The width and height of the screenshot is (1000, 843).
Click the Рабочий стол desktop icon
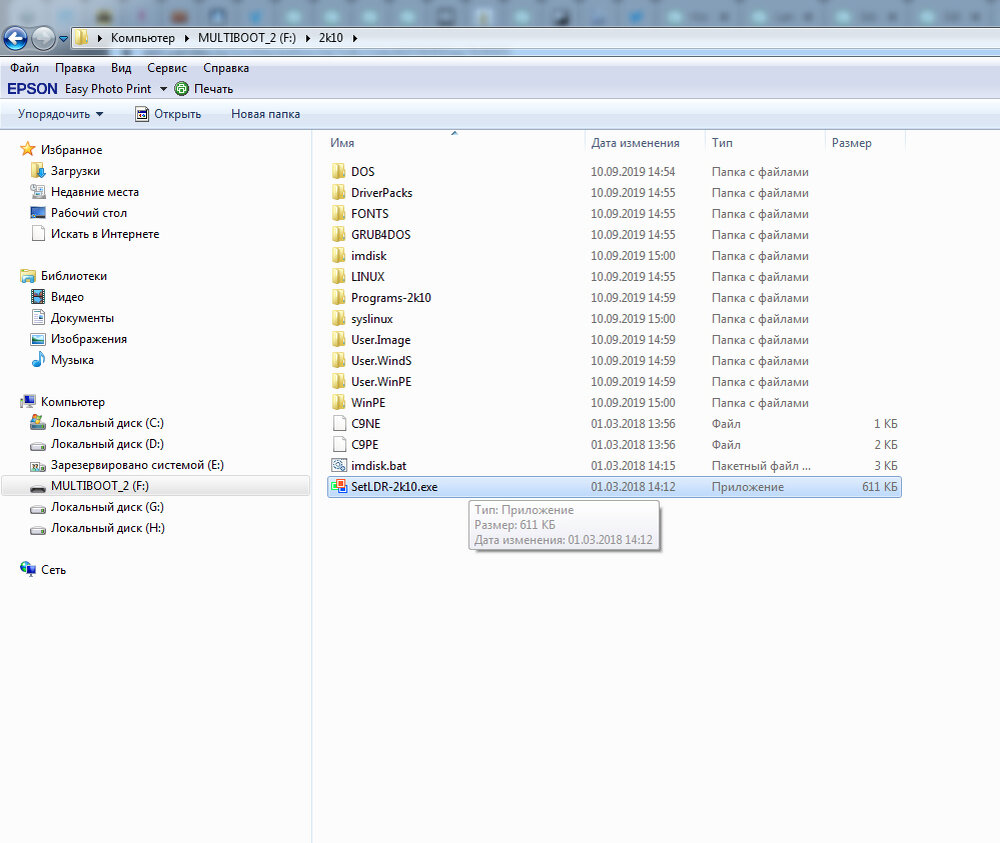pyautogui.click(x=38, y=213)
